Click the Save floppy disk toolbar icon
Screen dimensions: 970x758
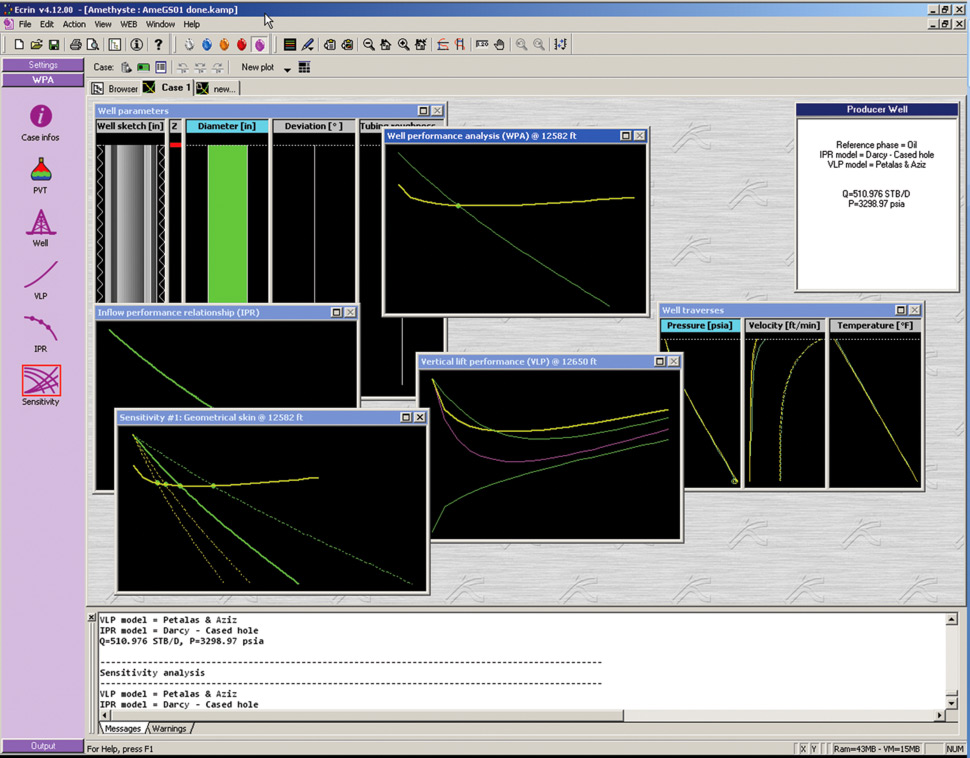[54, 45]
